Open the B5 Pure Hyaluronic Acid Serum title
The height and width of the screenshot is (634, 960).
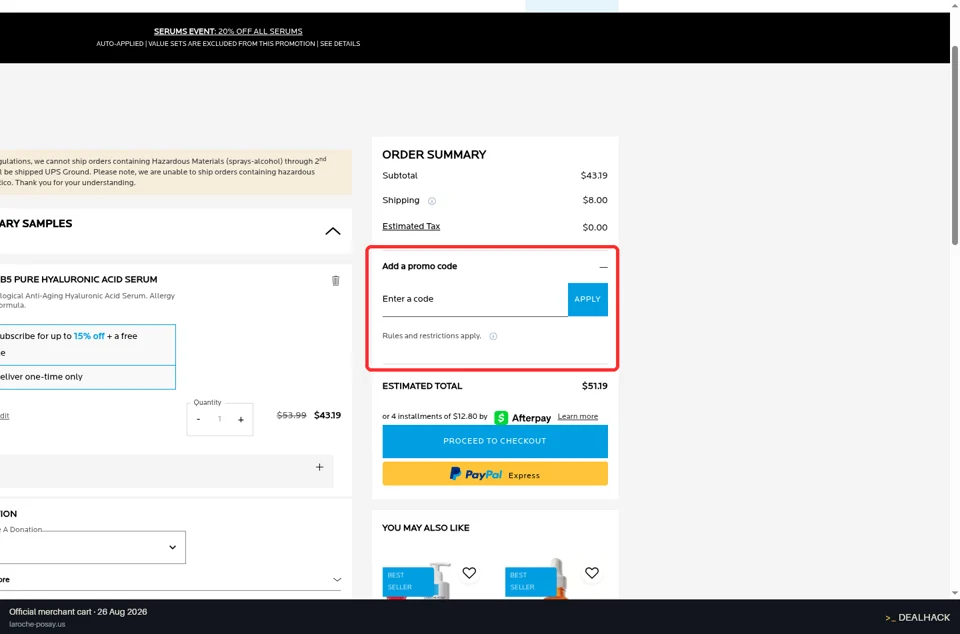tap(78, 280)
